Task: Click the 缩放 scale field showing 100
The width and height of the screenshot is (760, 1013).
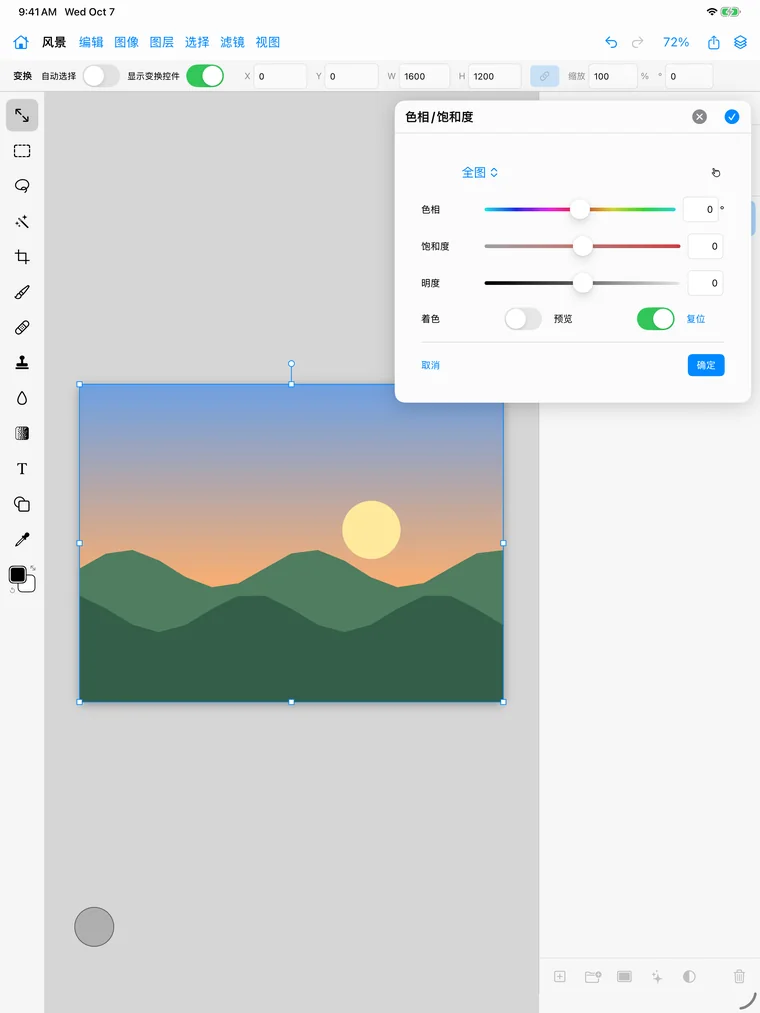Action: [613, 76]
